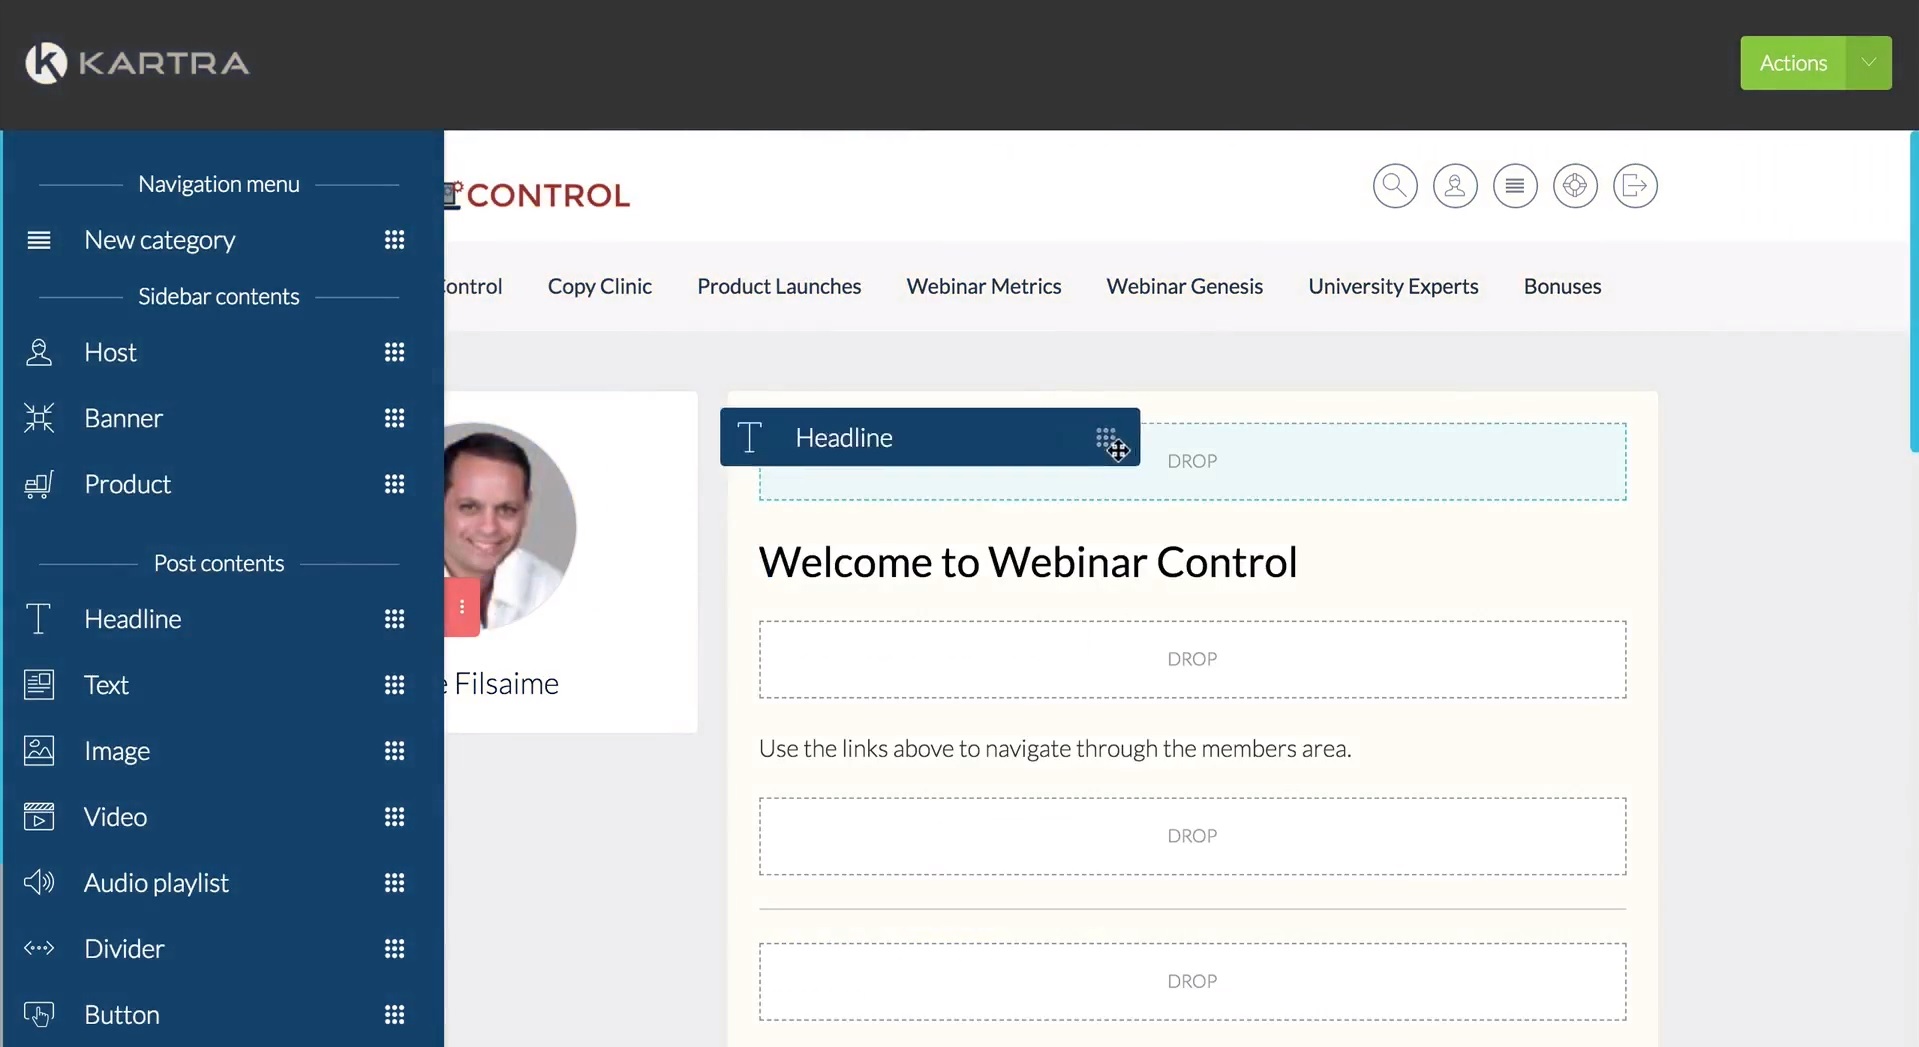Click the red options handle on host card
This screenshot has height=1047, width=1919.
point(462,607)
